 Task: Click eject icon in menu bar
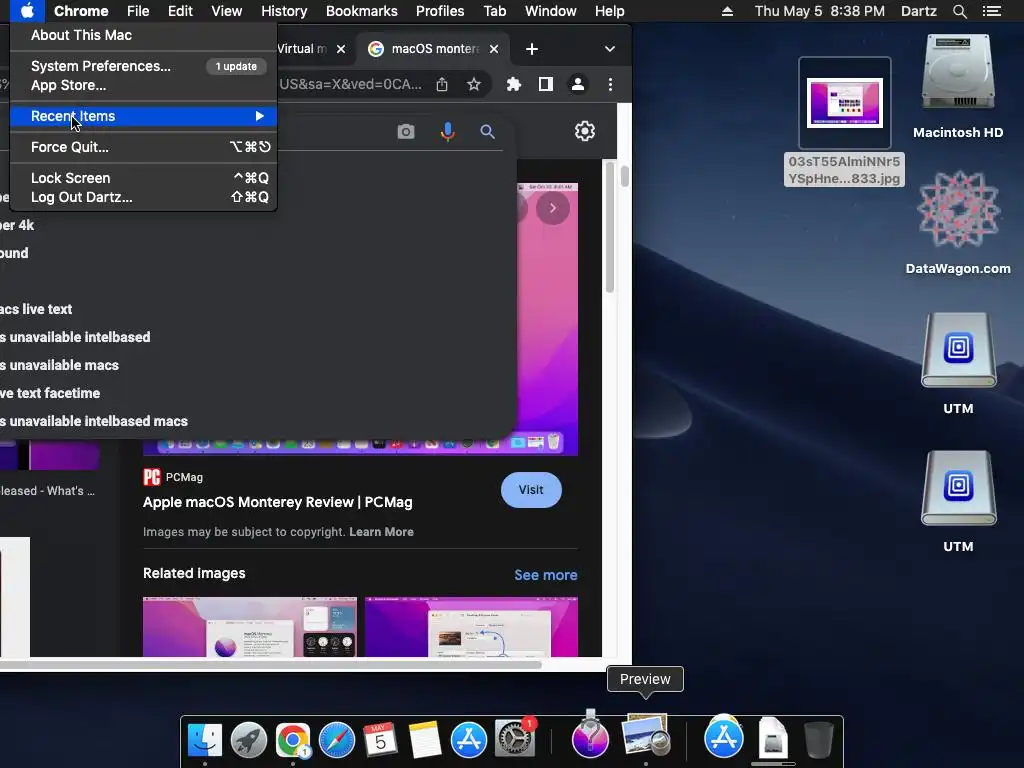coord(727,11)
